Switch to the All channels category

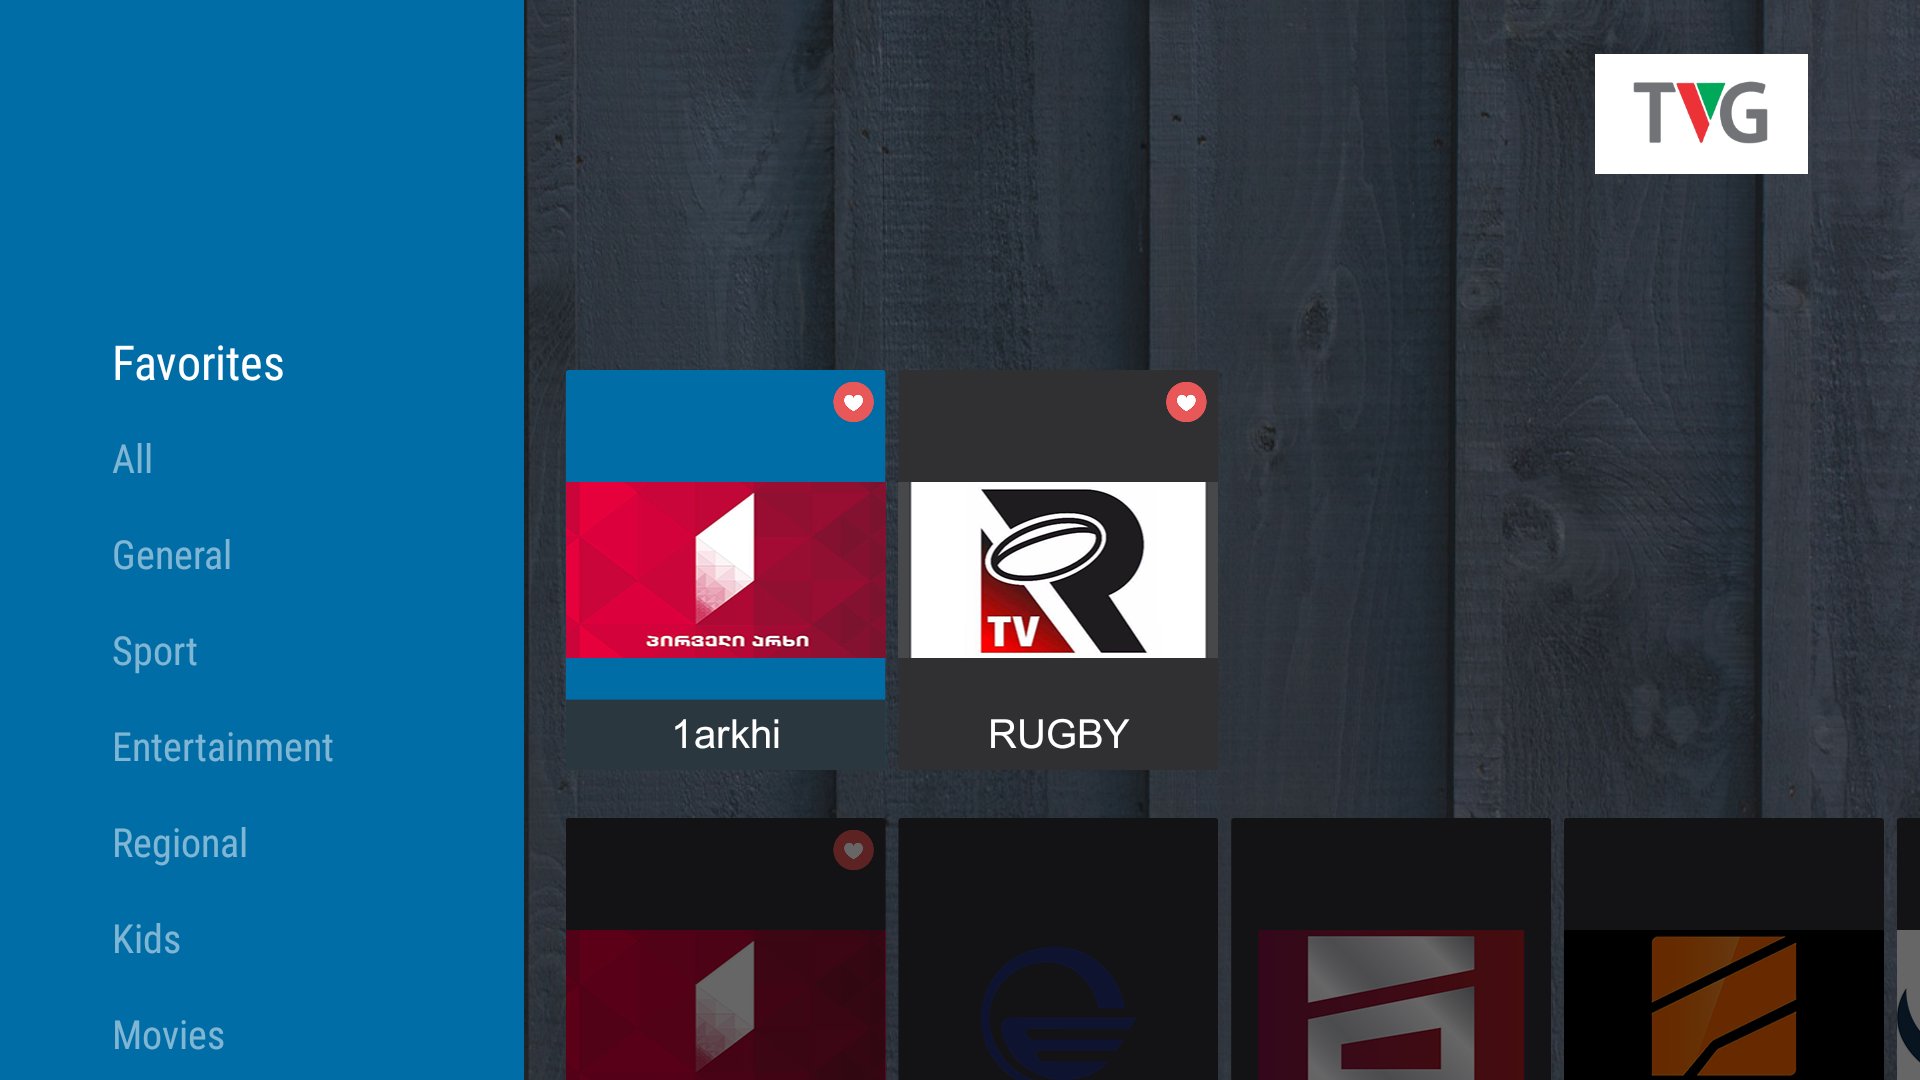[132, 460]
